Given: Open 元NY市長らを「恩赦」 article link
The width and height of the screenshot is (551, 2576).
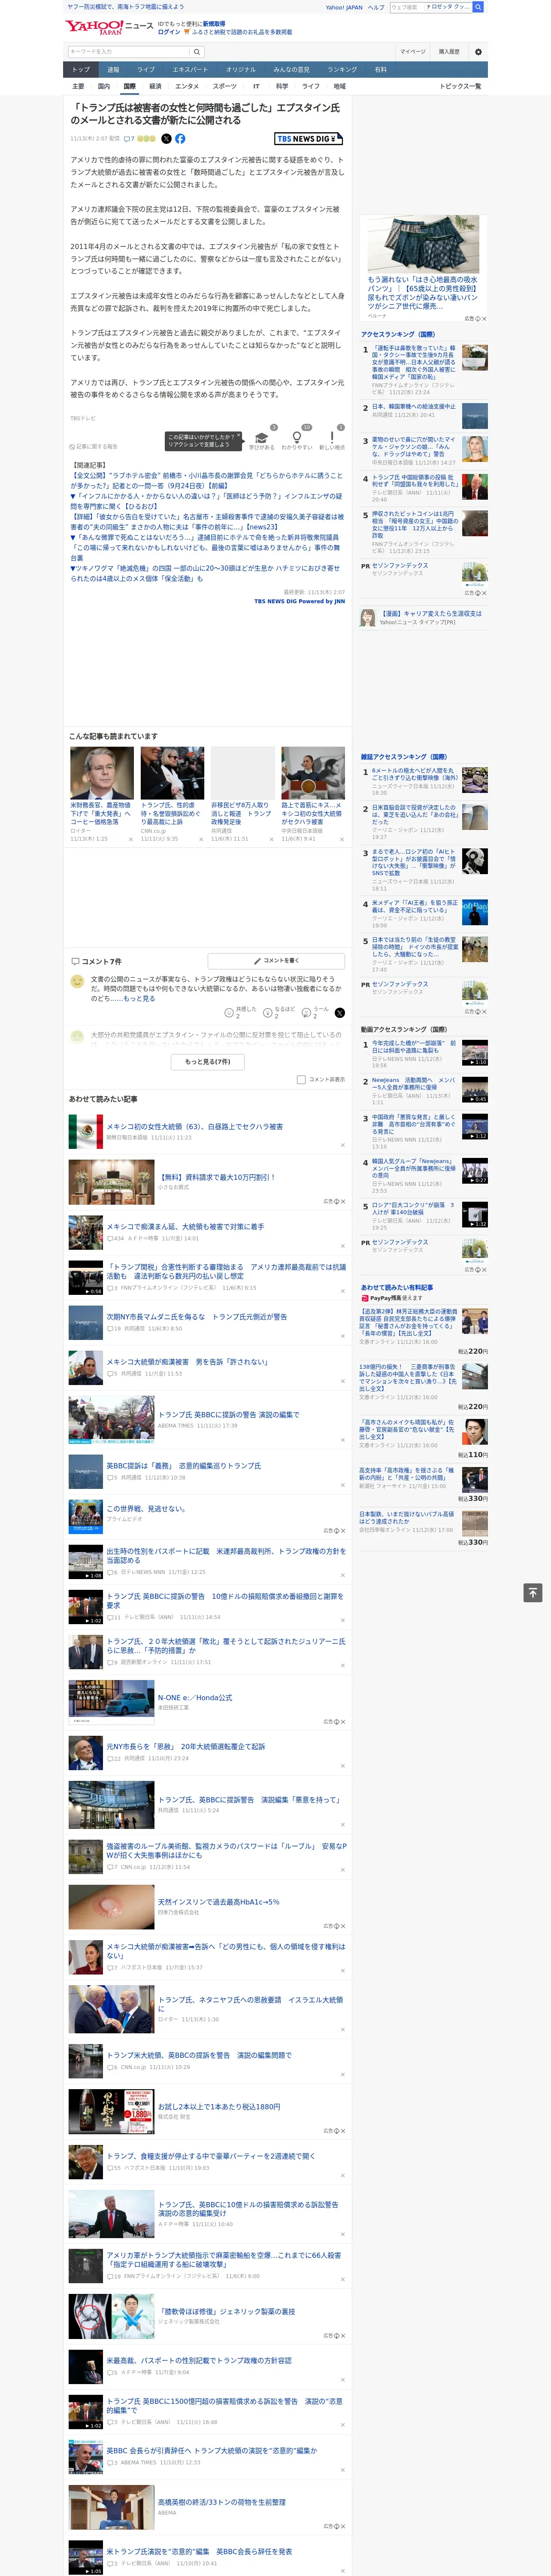Looking at the screenshot, I should point(185,1746).
